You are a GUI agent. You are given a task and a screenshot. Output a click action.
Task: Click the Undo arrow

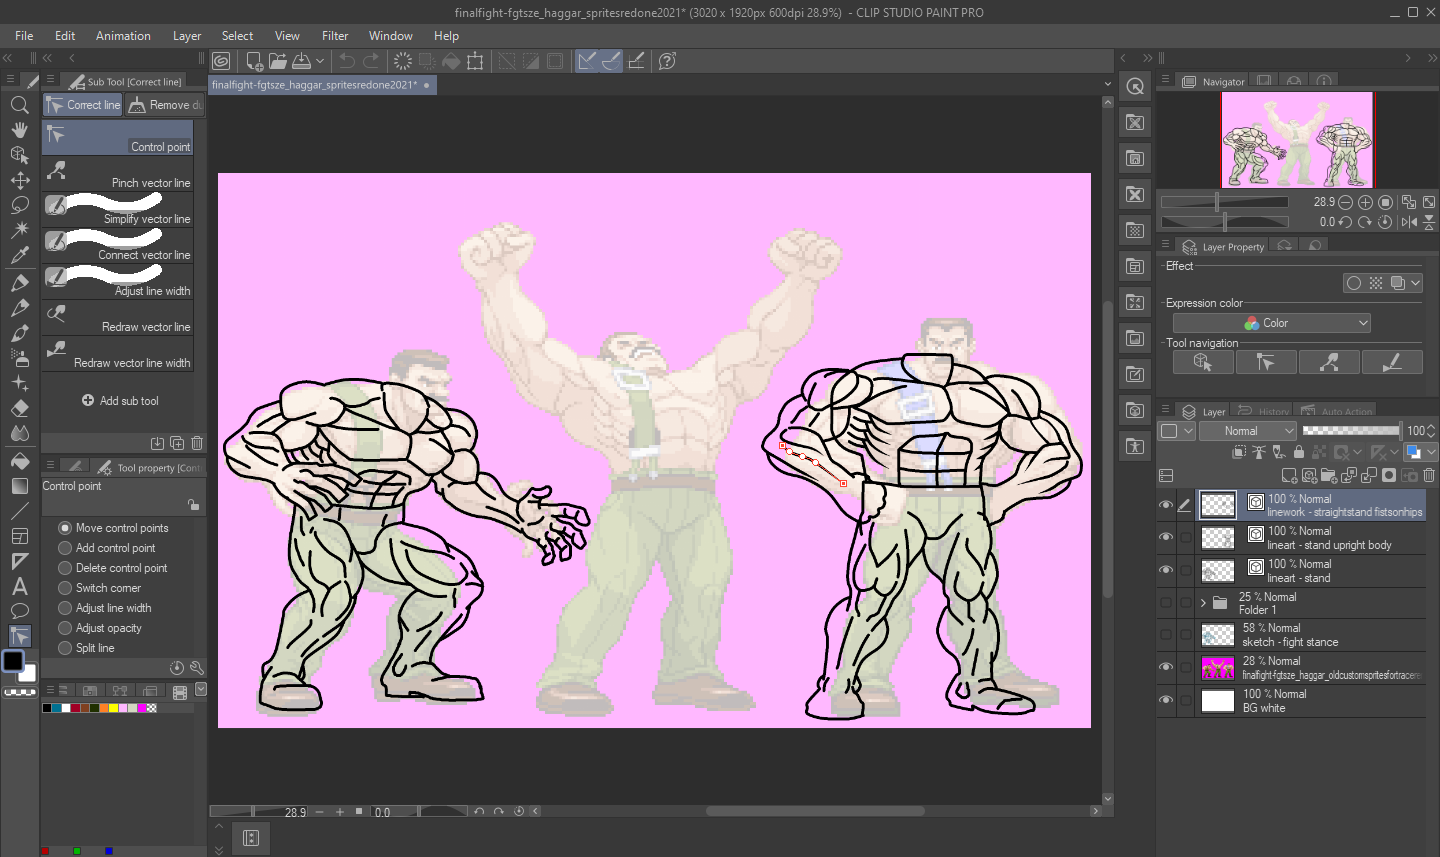346,61
